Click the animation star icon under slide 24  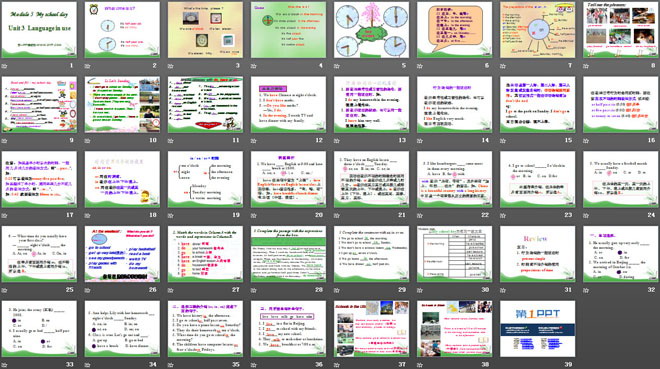point(586,215)
